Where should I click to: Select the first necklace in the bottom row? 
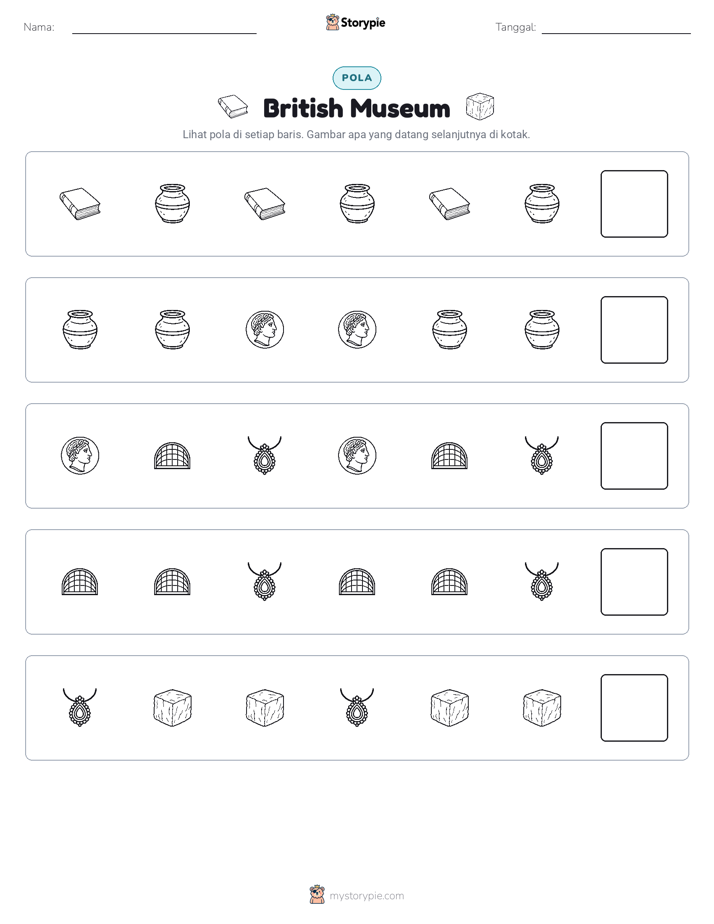pos(80,707)
